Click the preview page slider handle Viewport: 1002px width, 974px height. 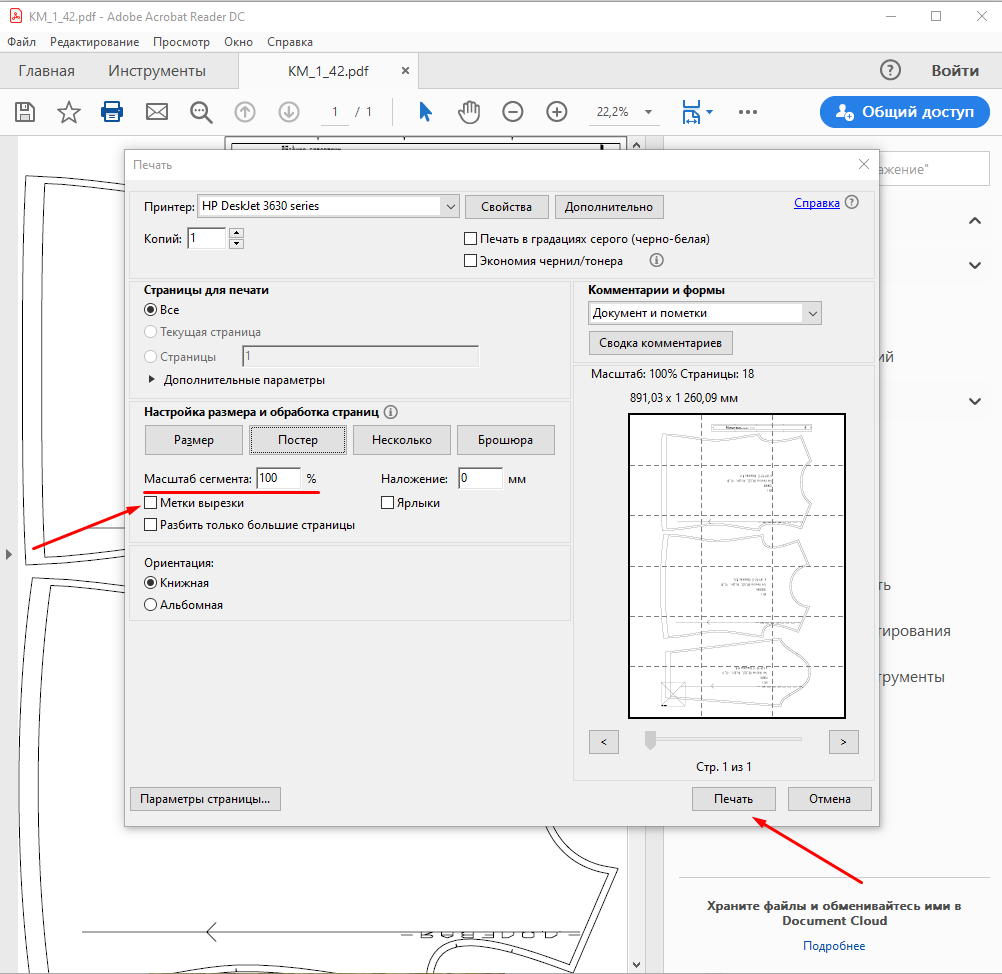(650, 740)
